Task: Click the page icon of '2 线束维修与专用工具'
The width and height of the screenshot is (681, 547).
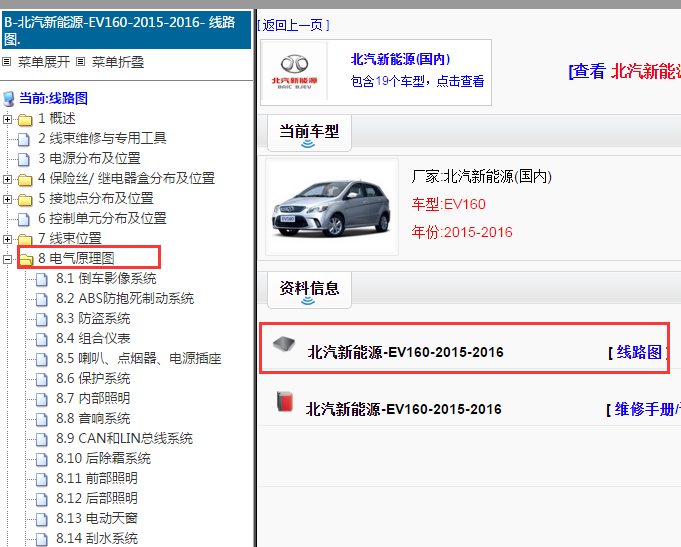Action: (24, 139)
